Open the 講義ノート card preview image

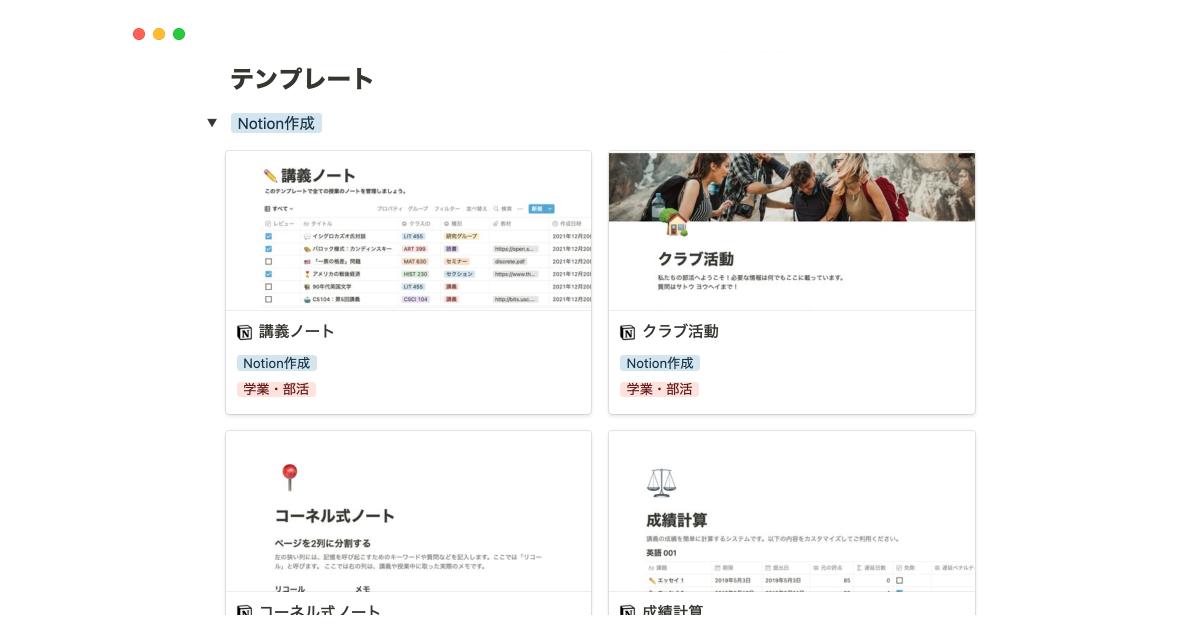[x=409, y=230]
